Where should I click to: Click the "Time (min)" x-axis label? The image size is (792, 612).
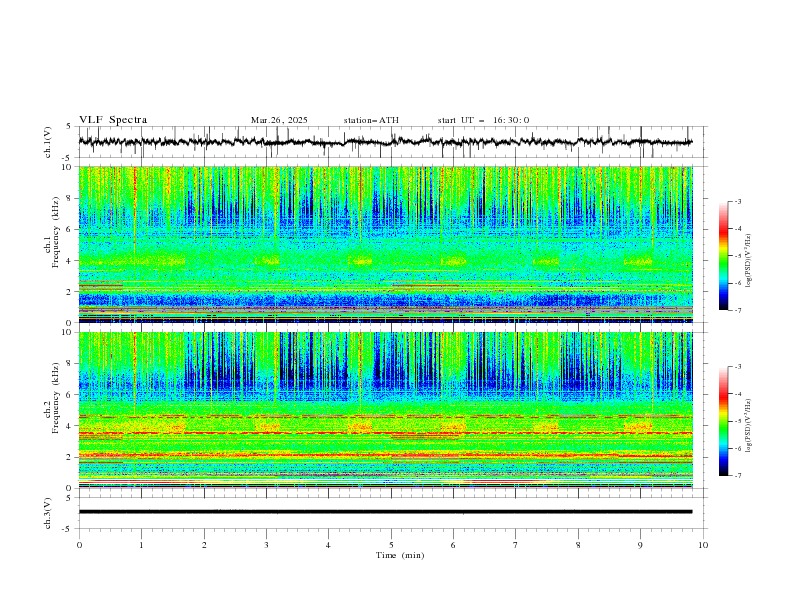tap(400, 555)
